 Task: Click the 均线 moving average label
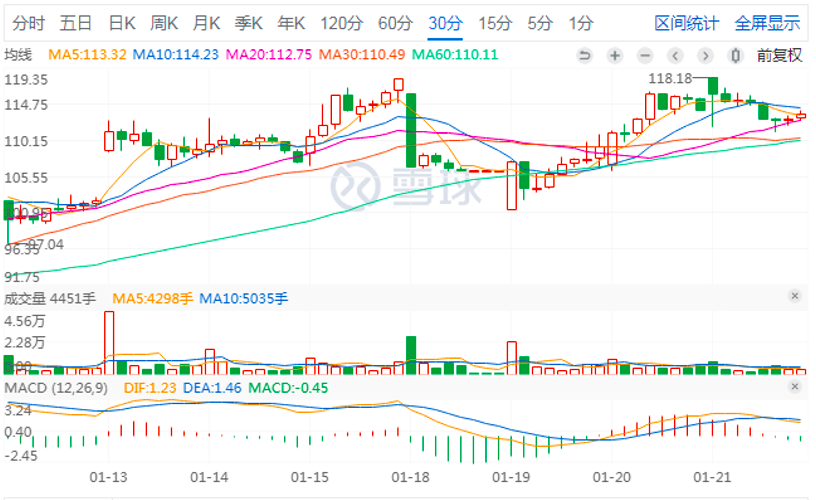18,55
